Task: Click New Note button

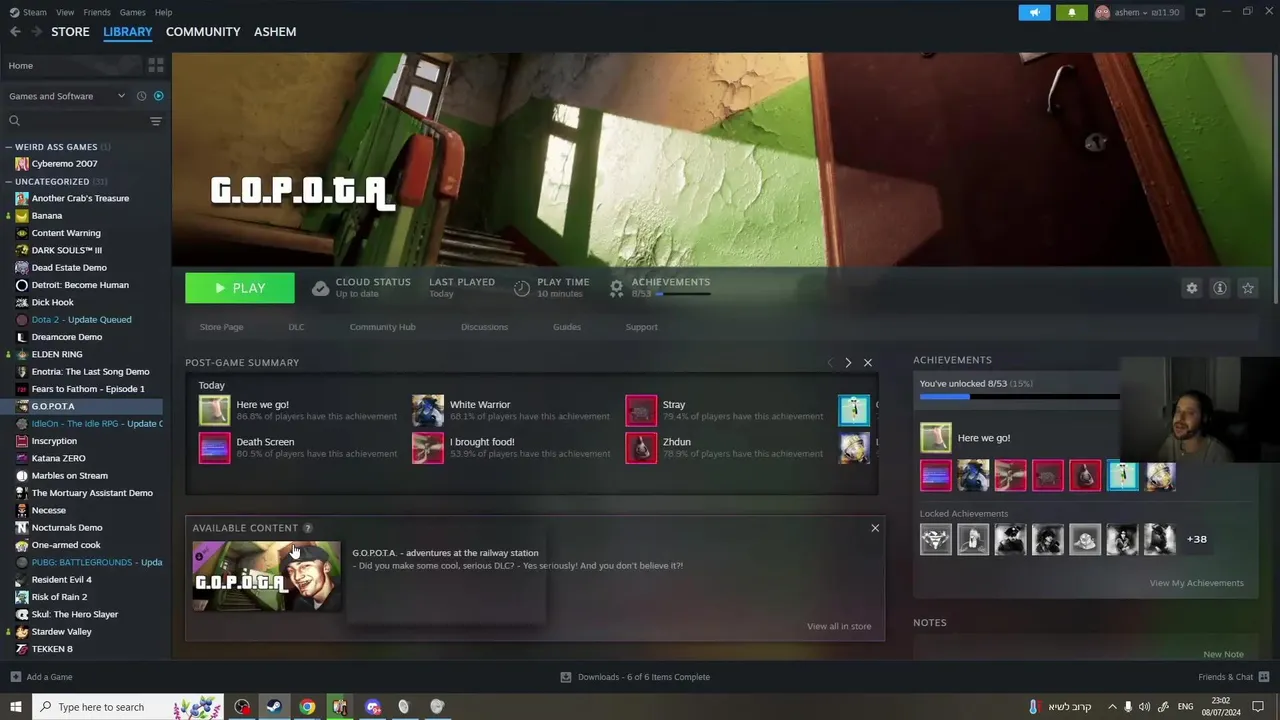Action: [1223, 654]
